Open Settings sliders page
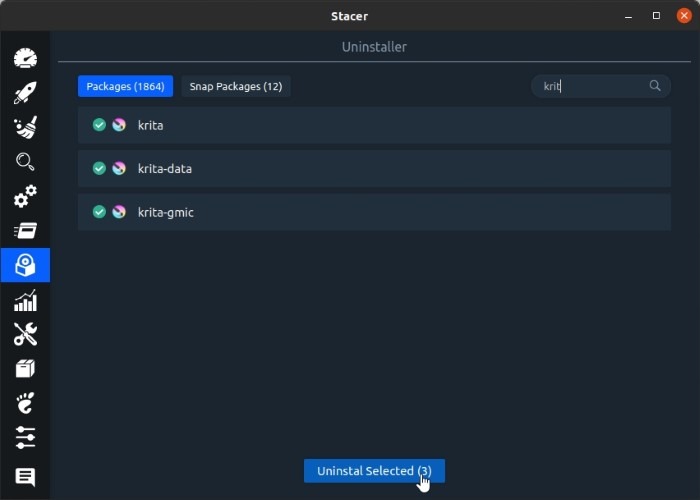Screen dimensions: 700x500 click(x=25, y=438)
